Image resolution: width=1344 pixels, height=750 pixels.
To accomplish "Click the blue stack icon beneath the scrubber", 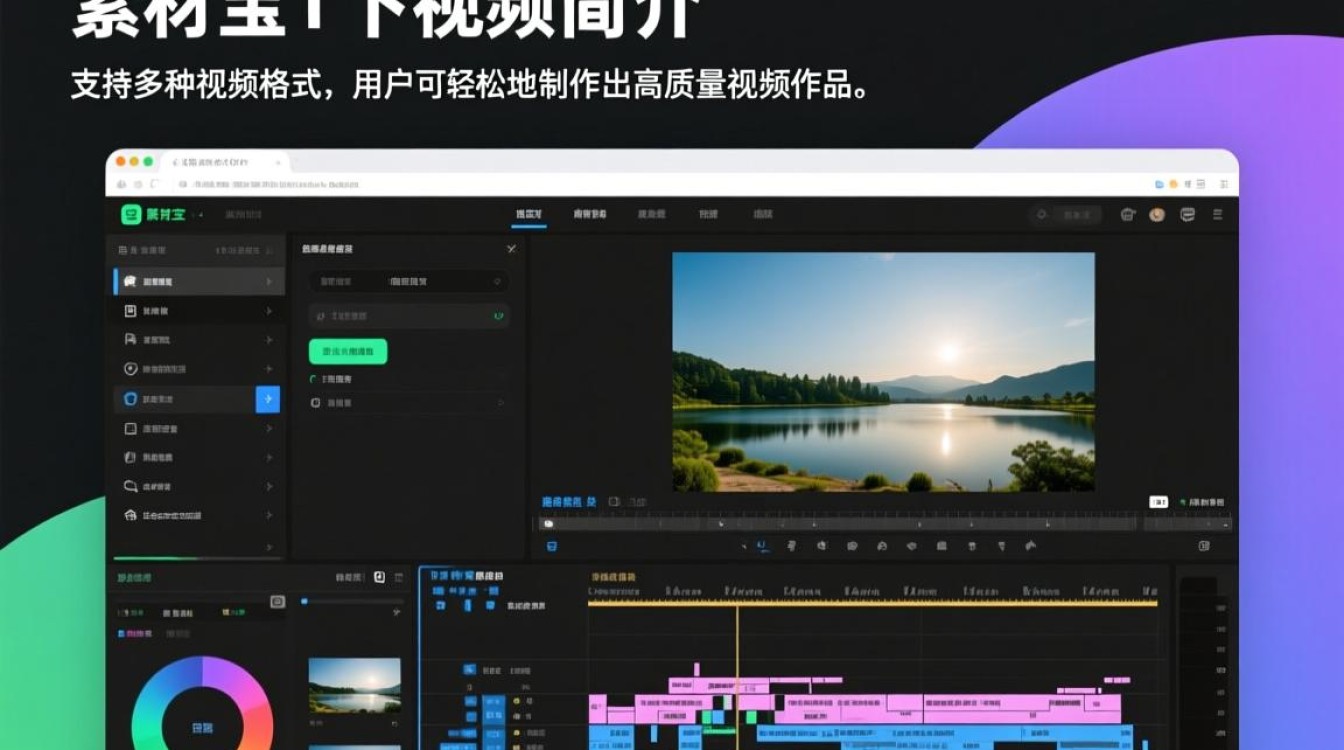I will point(551,546).
